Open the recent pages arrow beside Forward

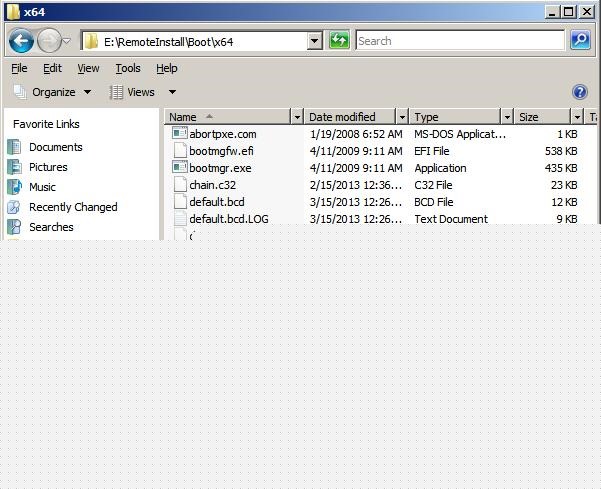coord(67,41)
